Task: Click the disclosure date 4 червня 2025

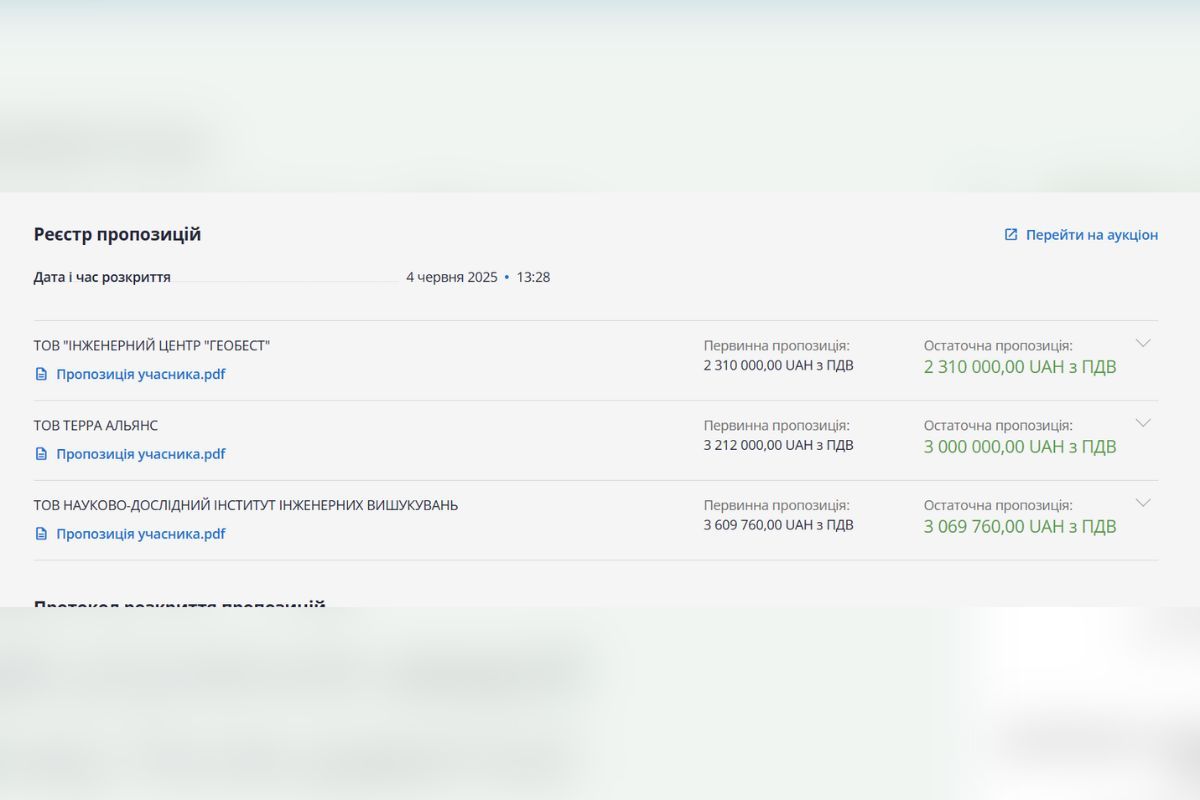Action: pos(451,277)
